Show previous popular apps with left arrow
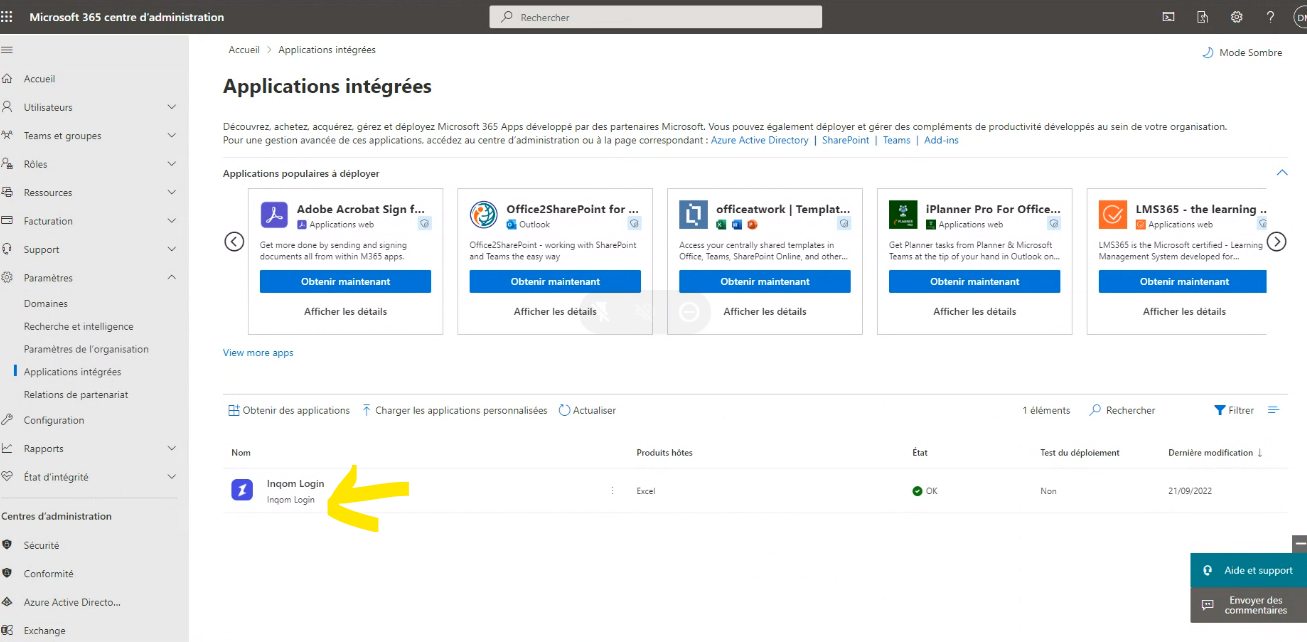The height and width of the screenshot is (642, 1307). click(234, 241)
